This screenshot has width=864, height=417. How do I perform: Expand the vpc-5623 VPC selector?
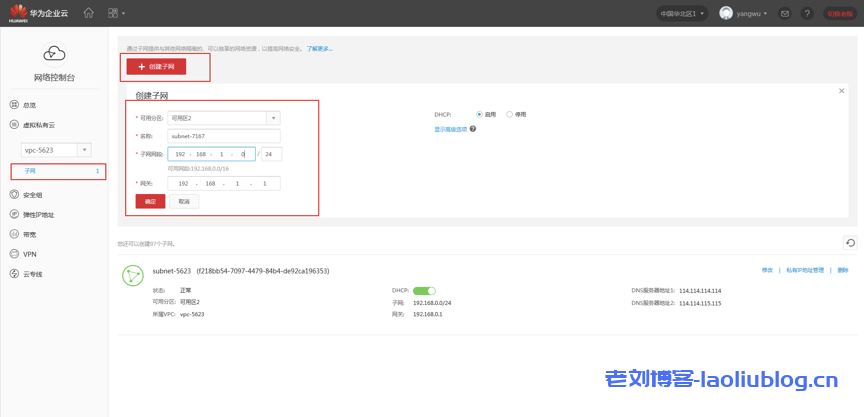[84, 150]
